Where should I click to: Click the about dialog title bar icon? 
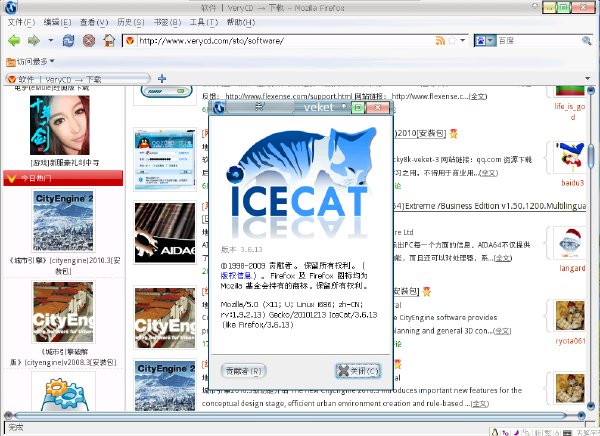(x=219, y=108)
